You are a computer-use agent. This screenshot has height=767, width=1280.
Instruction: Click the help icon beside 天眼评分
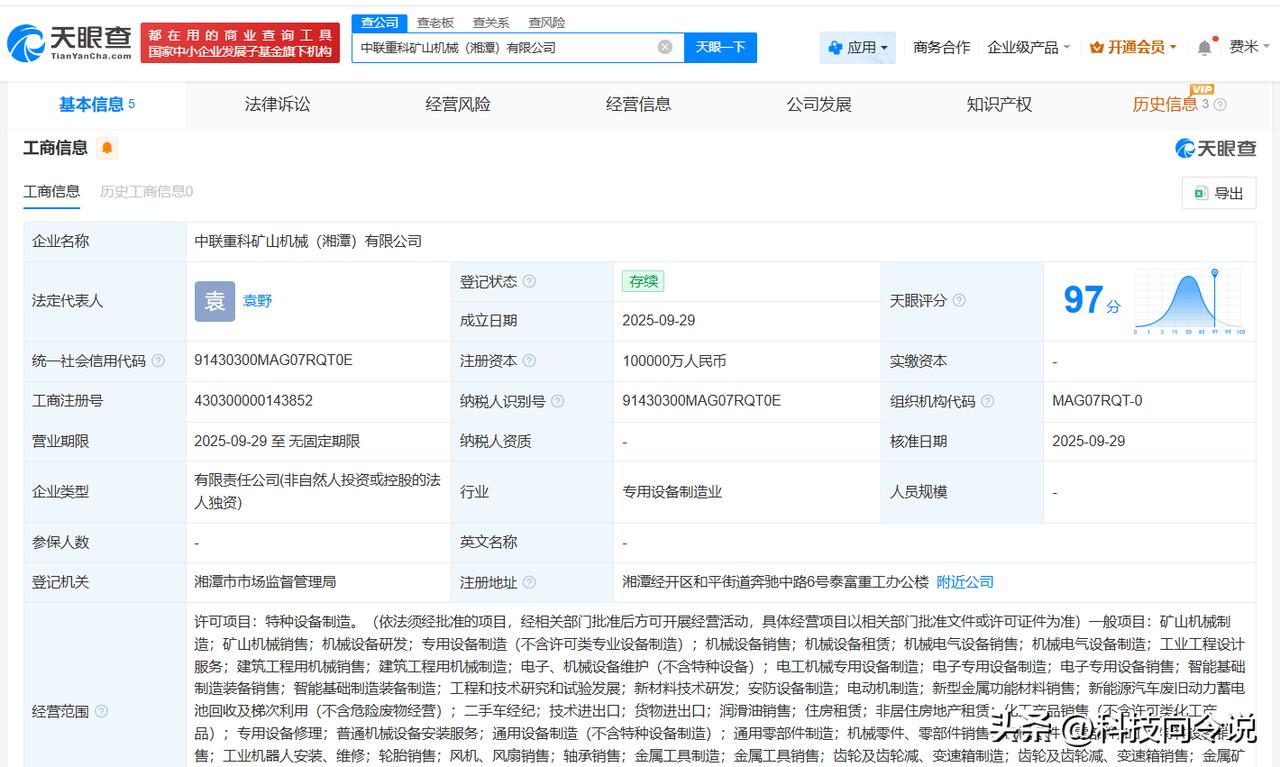pyautogui.click(x=959, y=300)
